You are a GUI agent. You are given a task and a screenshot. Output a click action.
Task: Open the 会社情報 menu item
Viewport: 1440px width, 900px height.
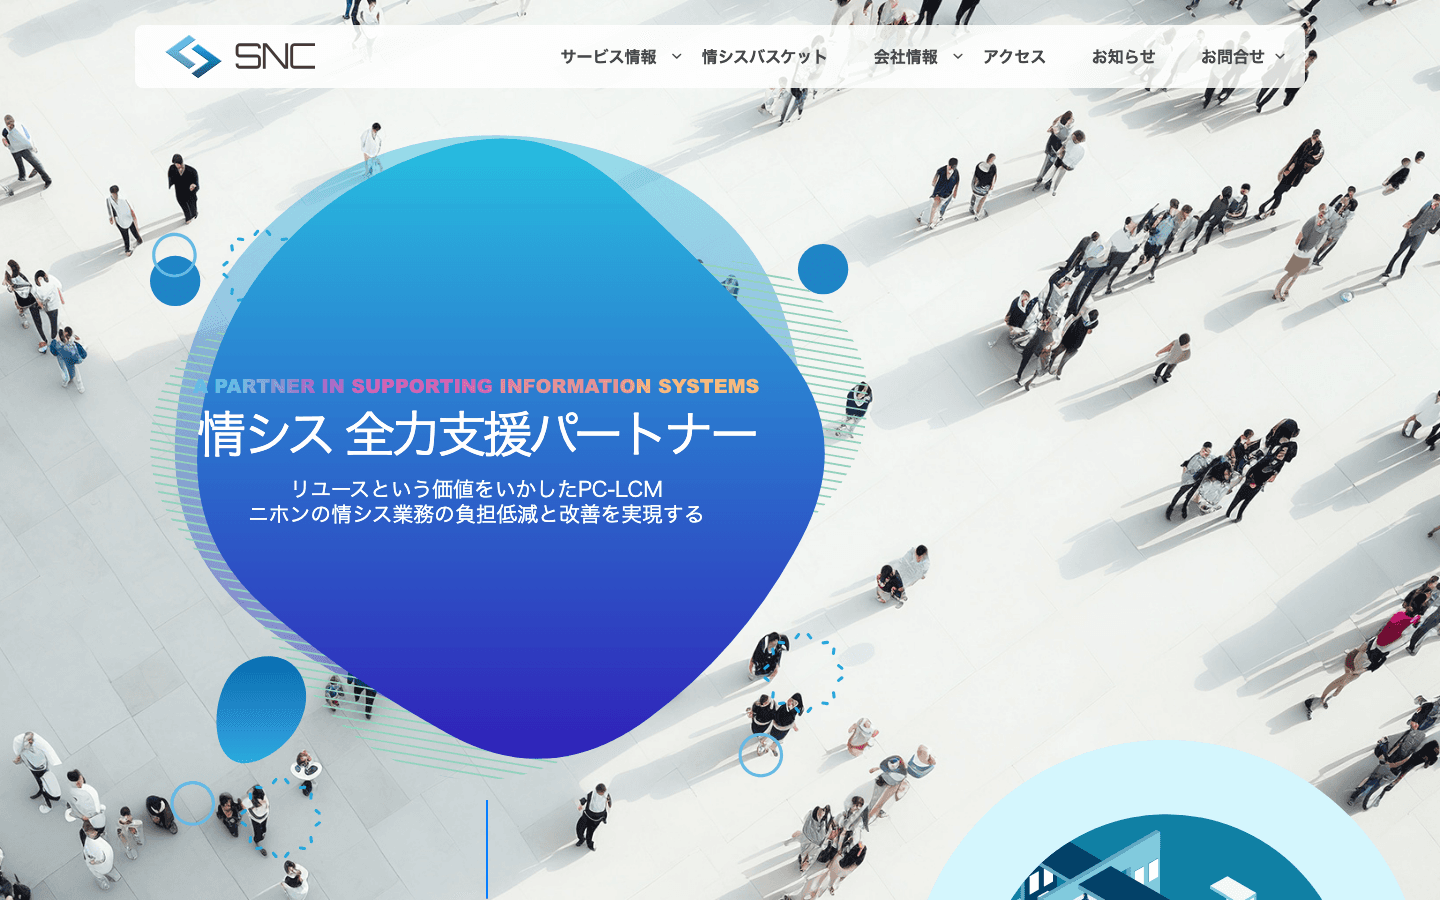(905, 57)
